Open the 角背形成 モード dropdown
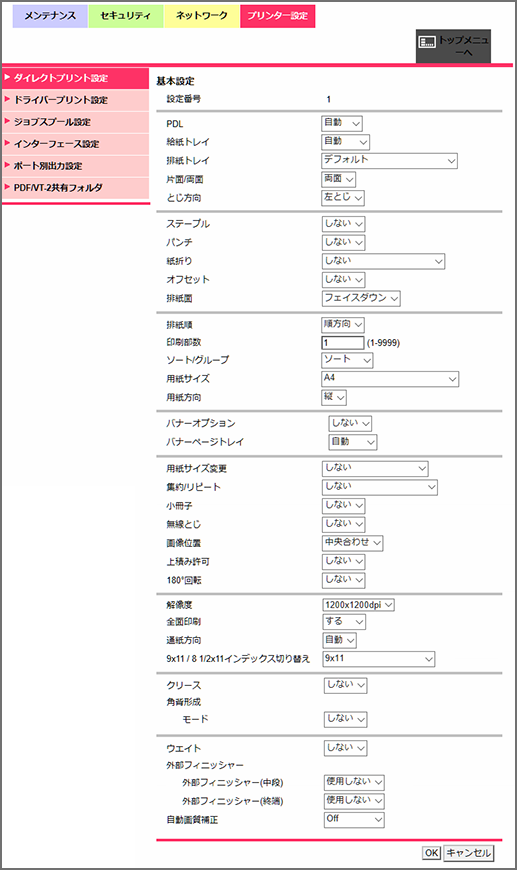Image resolution: width=517 pixels, height=870 pixels. click(346, 719)
